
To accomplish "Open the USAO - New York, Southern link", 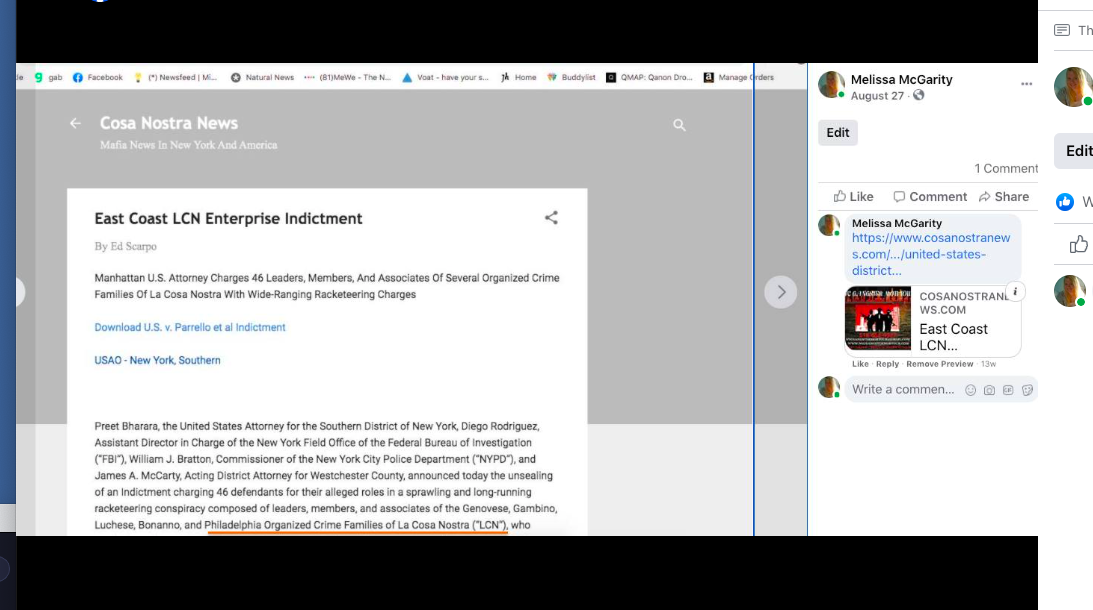I will [x=158, y=360].
